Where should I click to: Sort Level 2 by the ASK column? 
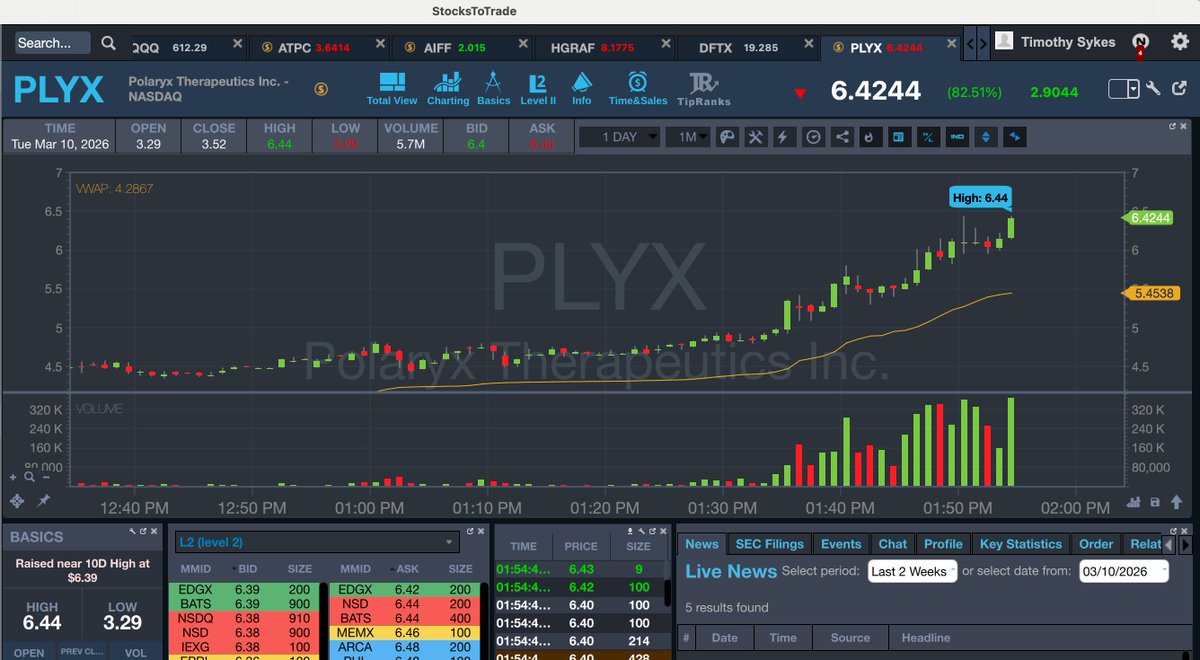(408, 569)
